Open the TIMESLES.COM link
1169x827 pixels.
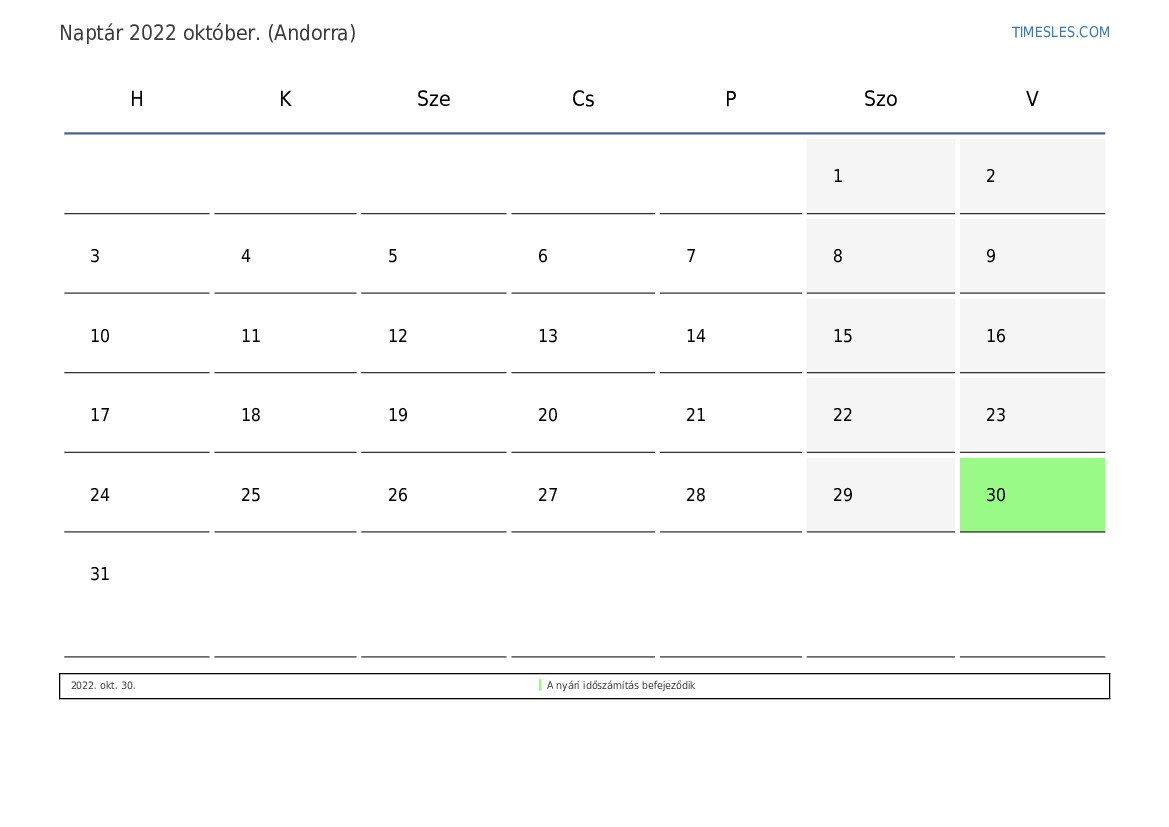tap(1060, 32)
